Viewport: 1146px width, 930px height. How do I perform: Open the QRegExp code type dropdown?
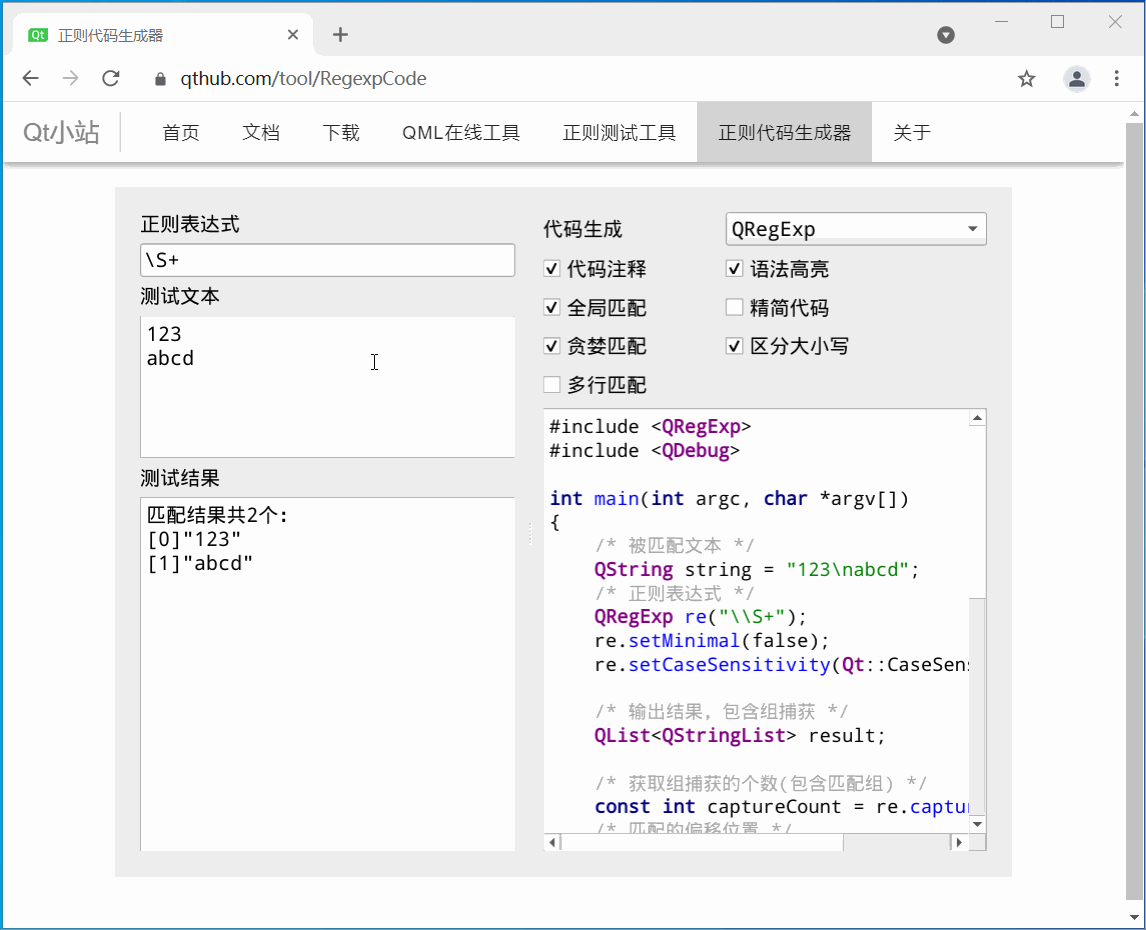855,229
